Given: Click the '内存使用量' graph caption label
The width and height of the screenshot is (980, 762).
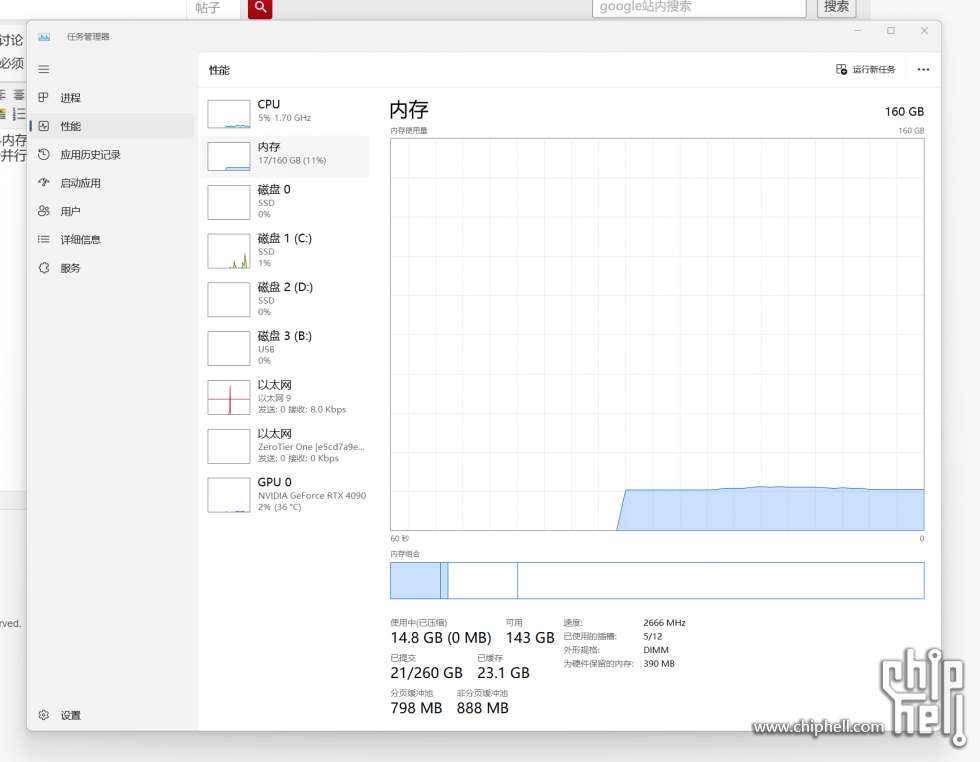Looking at the screenshot, I should pos(409,131).
